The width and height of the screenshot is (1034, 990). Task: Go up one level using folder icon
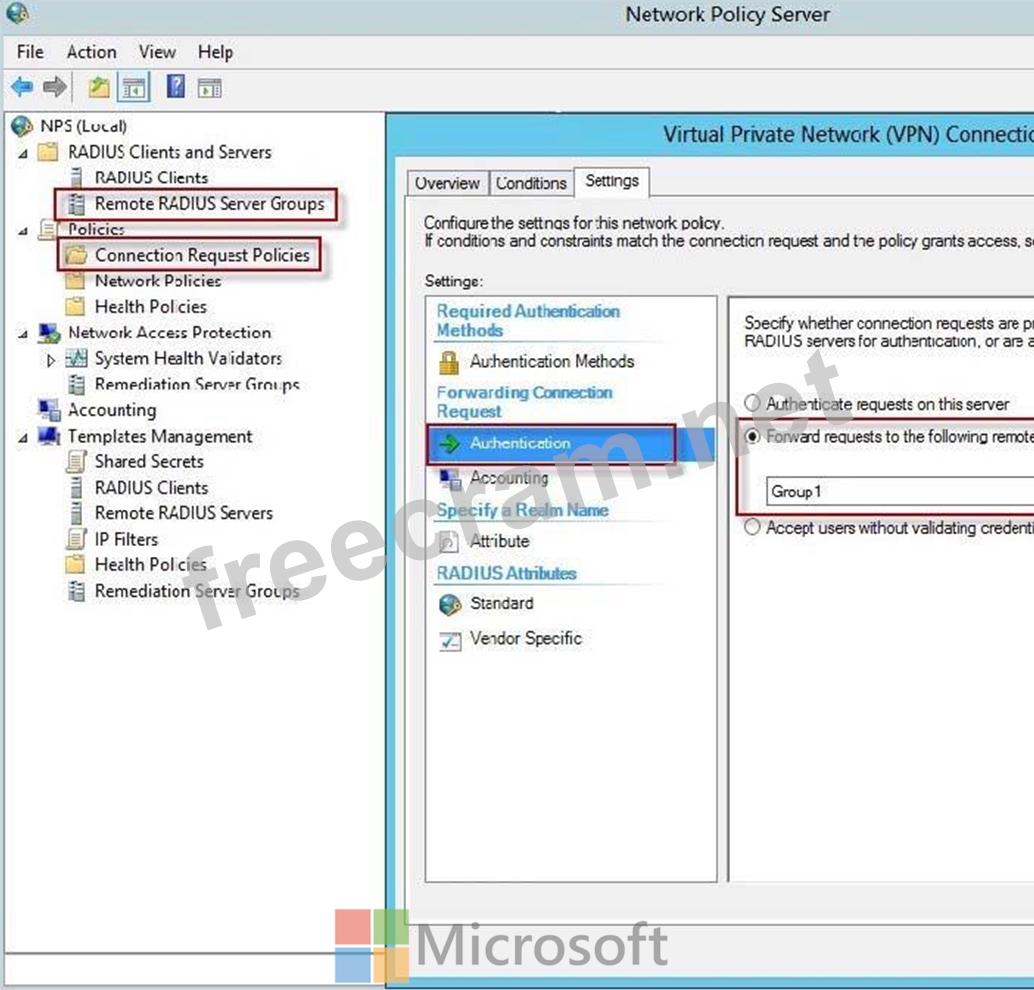click(x=99, y=87)
